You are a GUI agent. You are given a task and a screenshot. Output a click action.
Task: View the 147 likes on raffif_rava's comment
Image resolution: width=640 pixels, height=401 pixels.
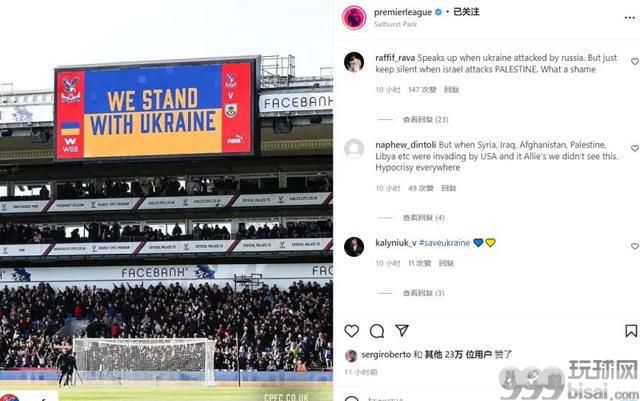point(422,89)
